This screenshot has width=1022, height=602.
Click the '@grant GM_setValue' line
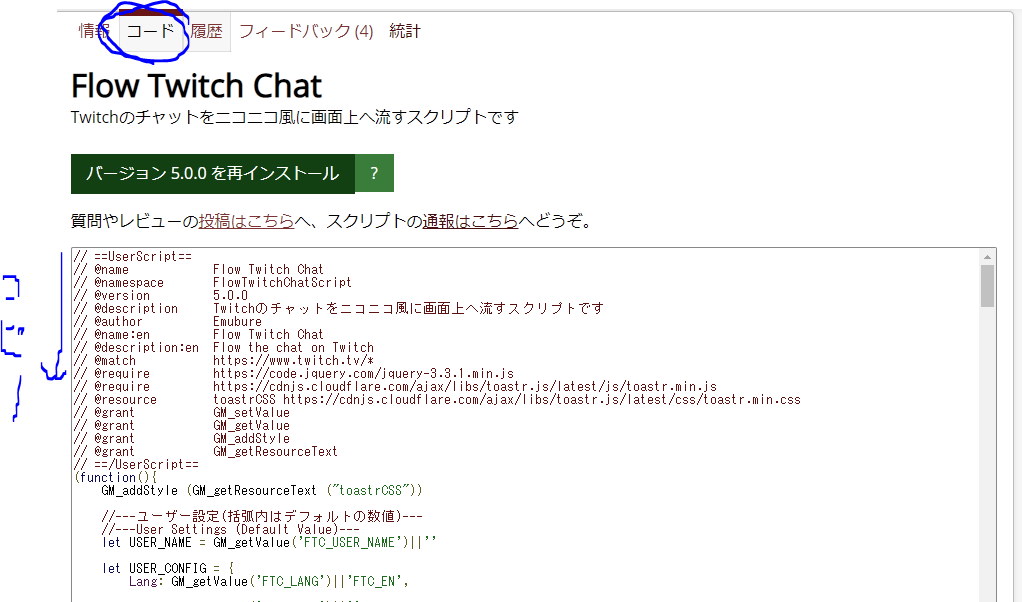pos(182,413)
